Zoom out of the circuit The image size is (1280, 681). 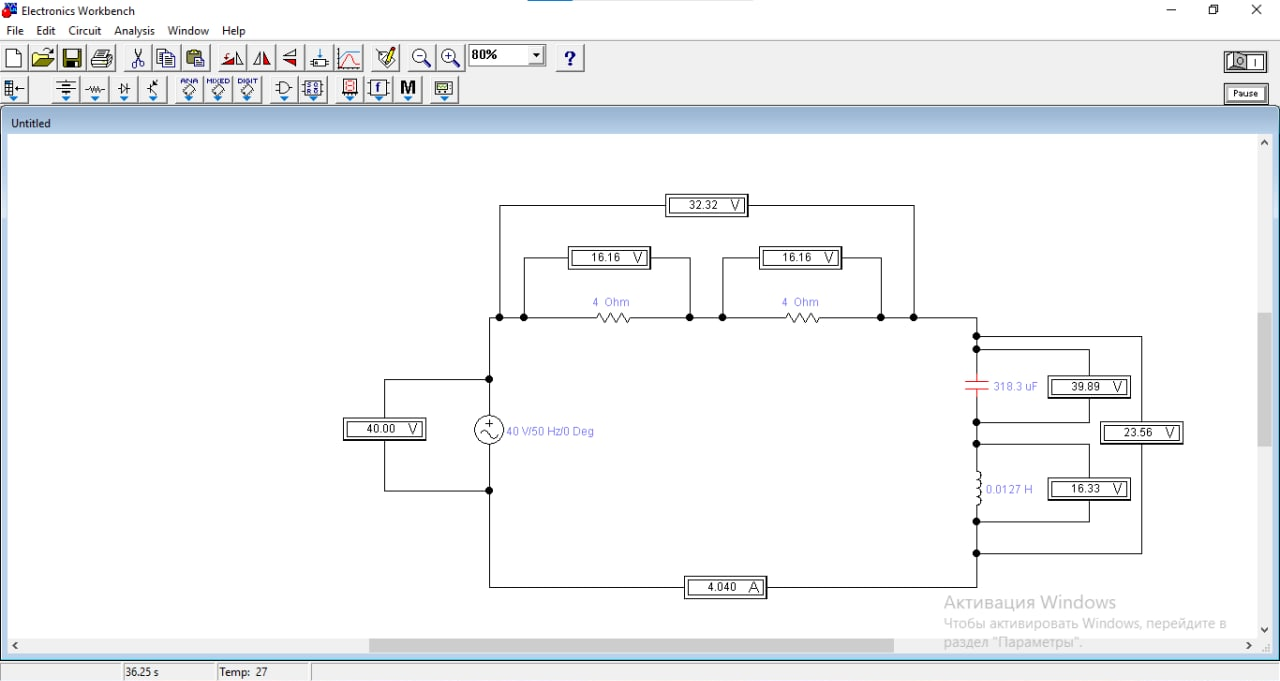click(x=422, y=58)
